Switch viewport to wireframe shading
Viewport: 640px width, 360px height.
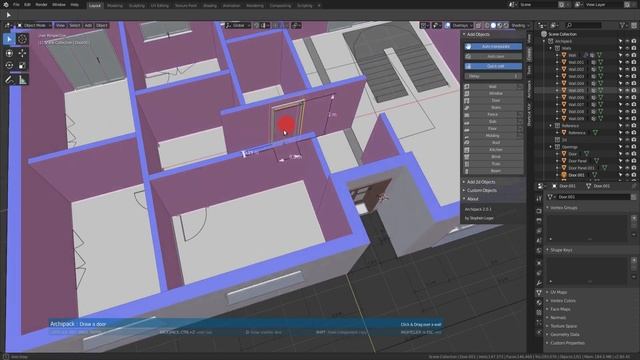click(x=487, y=25)
